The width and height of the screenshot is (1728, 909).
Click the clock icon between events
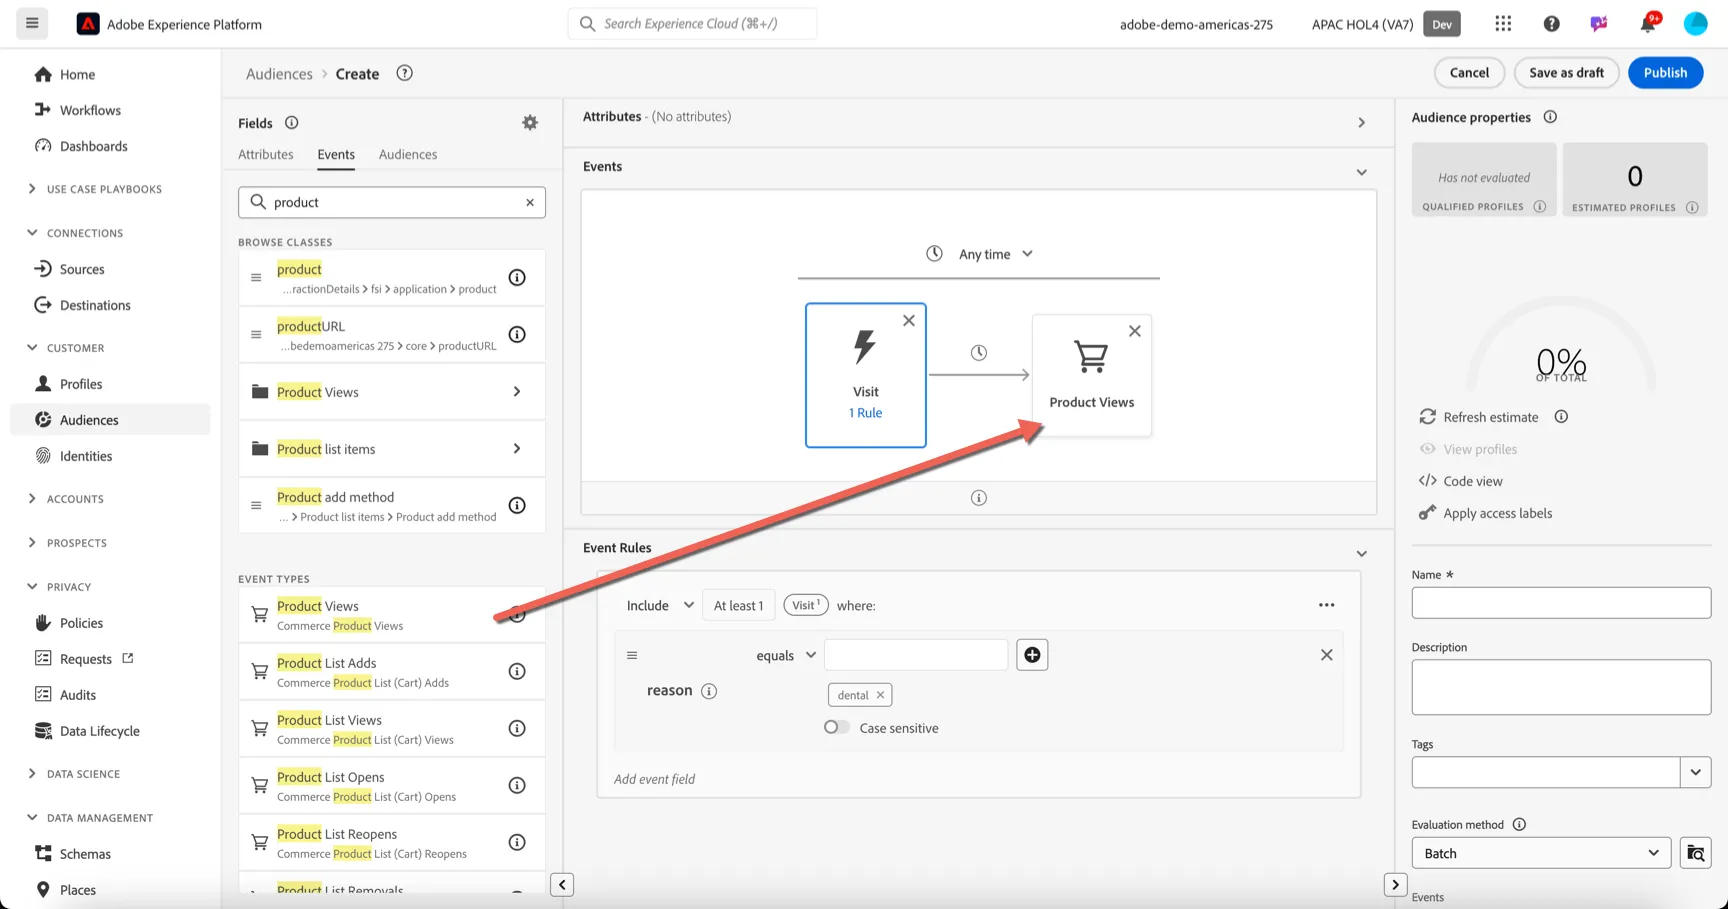point(979,353)
